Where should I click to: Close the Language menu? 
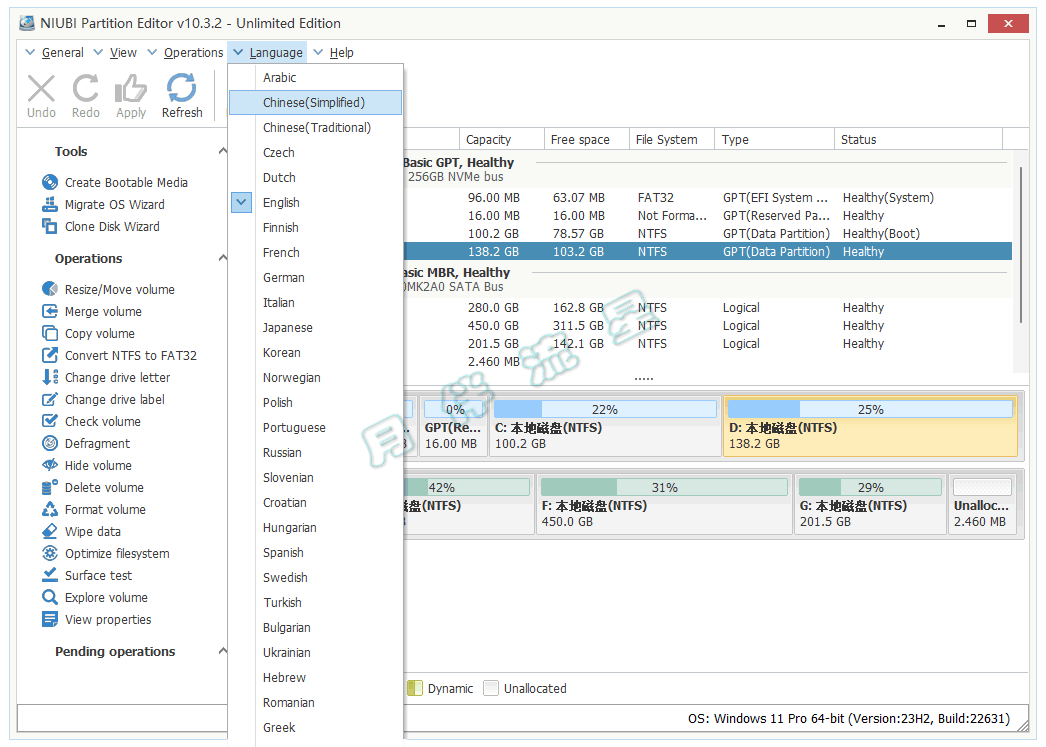click(x=268, y=53)
